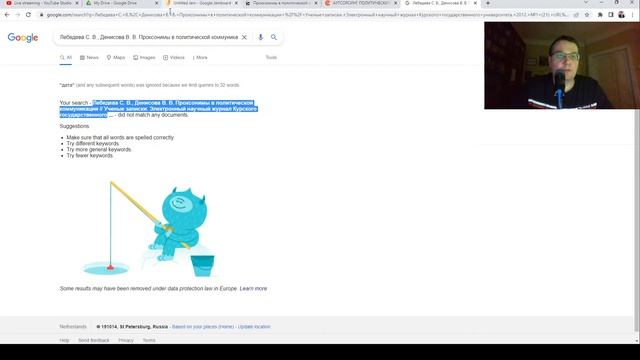Viewport: 640px width, 360px height.
Task: Click 'Try fewer keywords' suggestion text
Action: click(x=90, y=156)
